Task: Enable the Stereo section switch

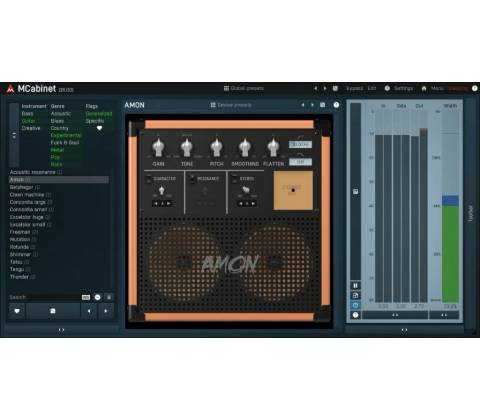Action: pos(235,179)
